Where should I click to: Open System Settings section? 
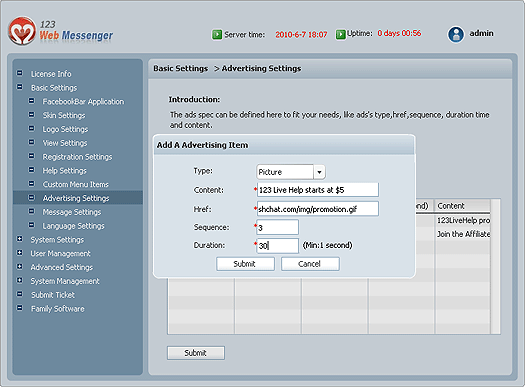point(57,240)
